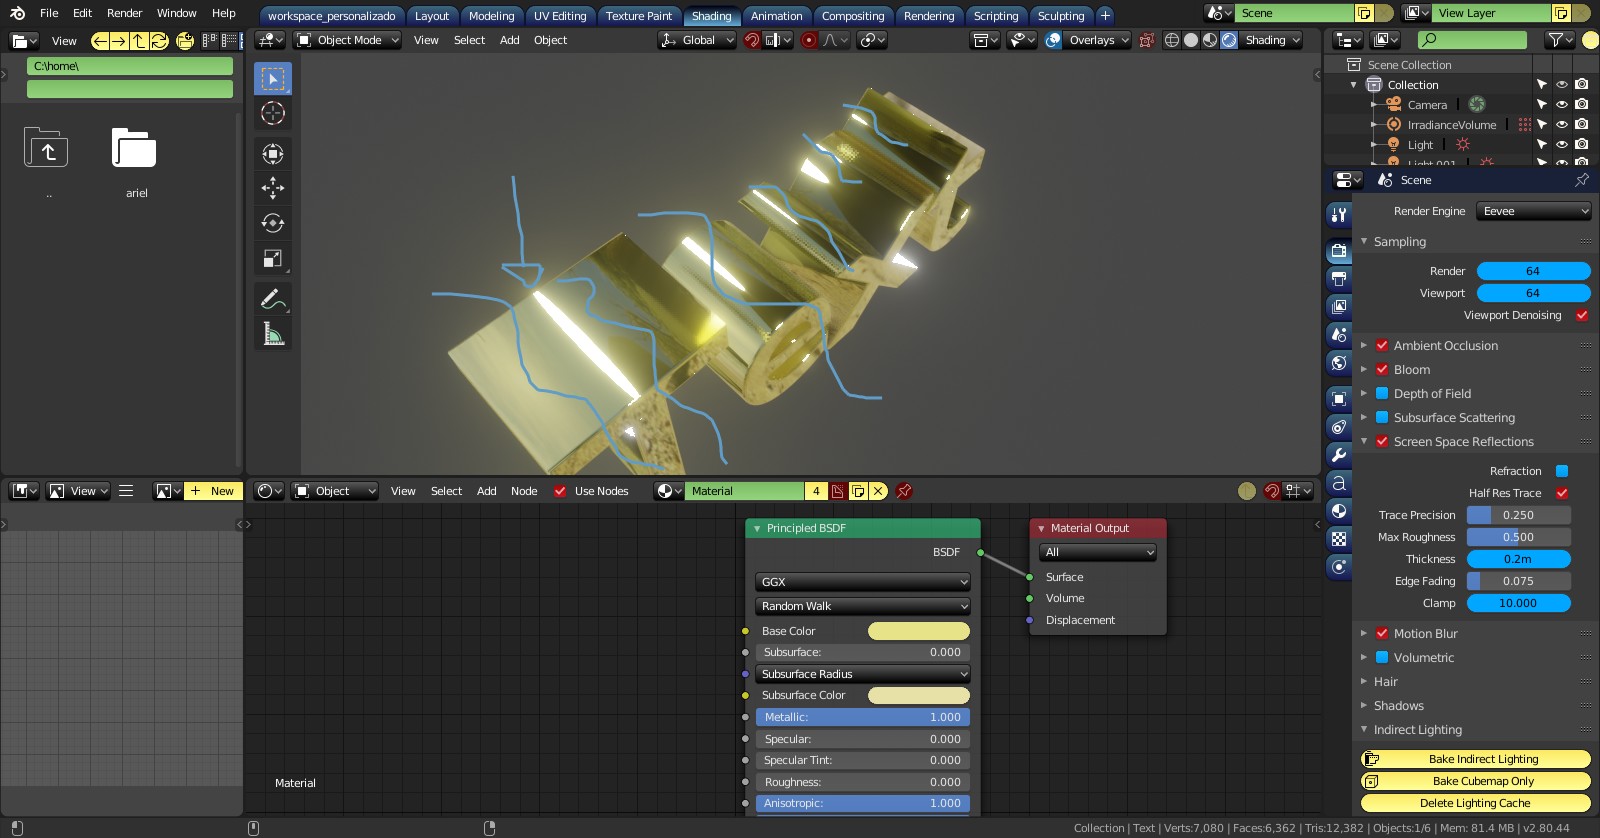Select the Measure ruler tool

273,334
